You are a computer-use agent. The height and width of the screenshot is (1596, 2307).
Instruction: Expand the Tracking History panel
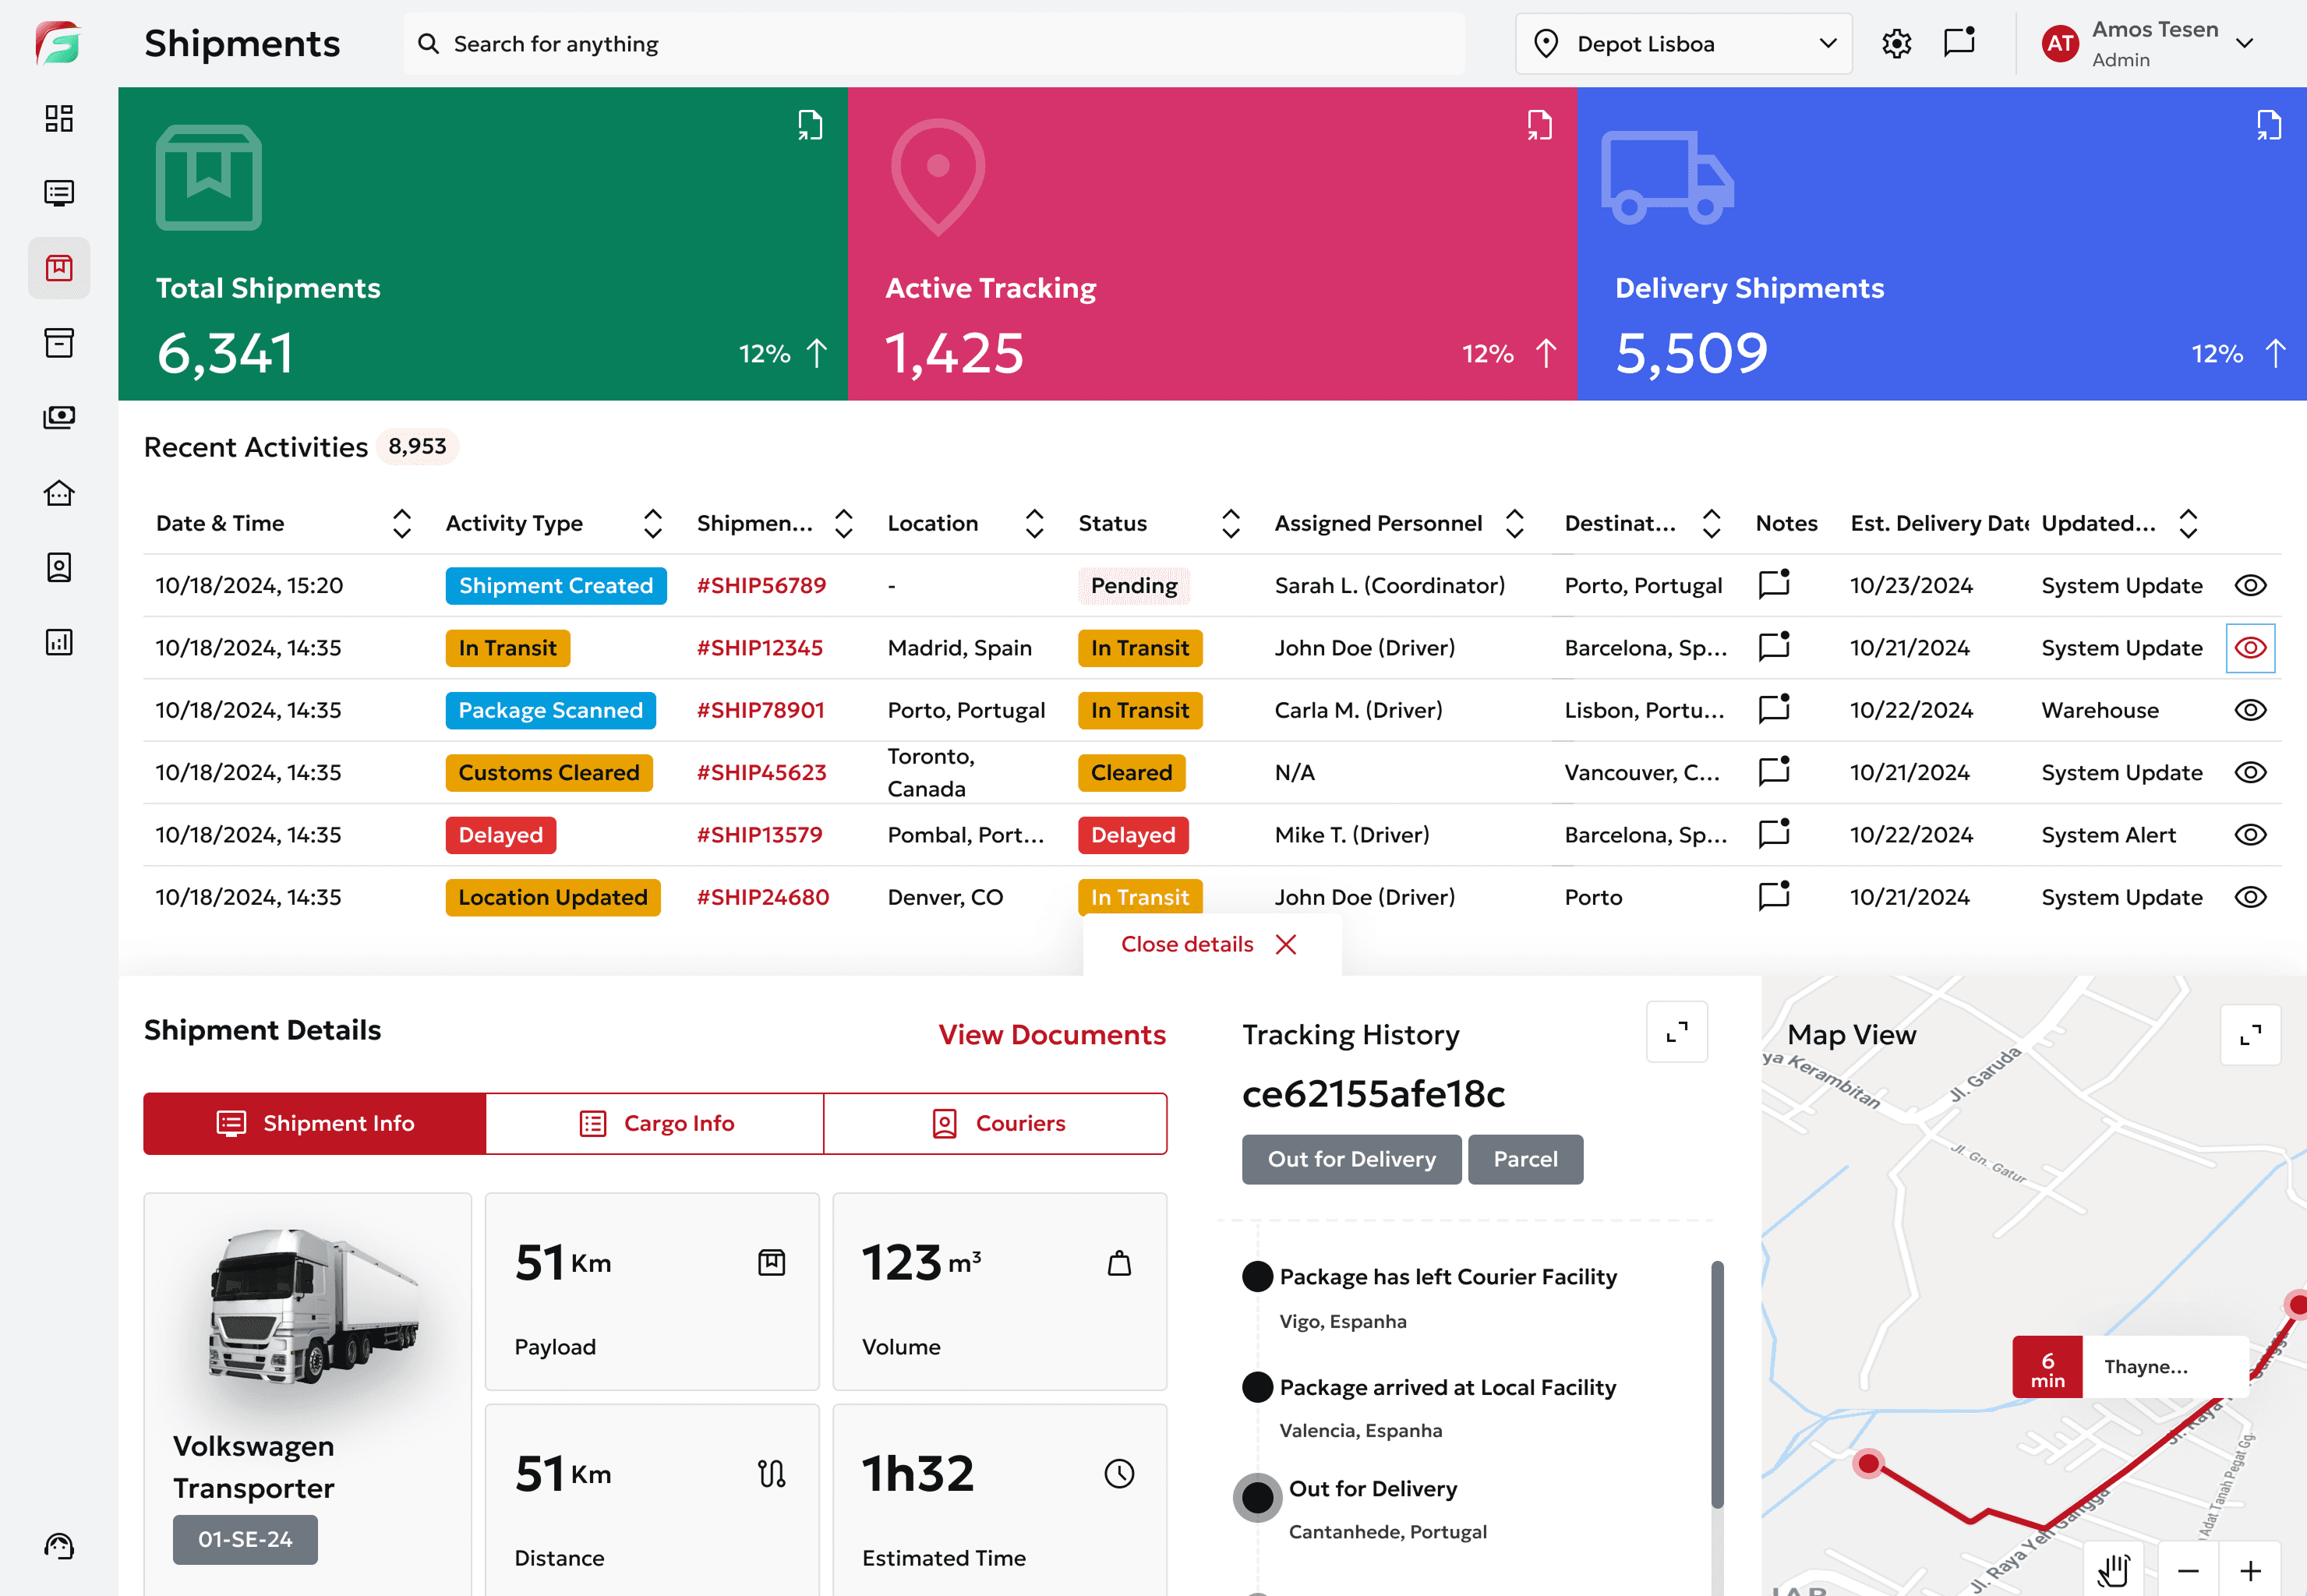1677,1032
